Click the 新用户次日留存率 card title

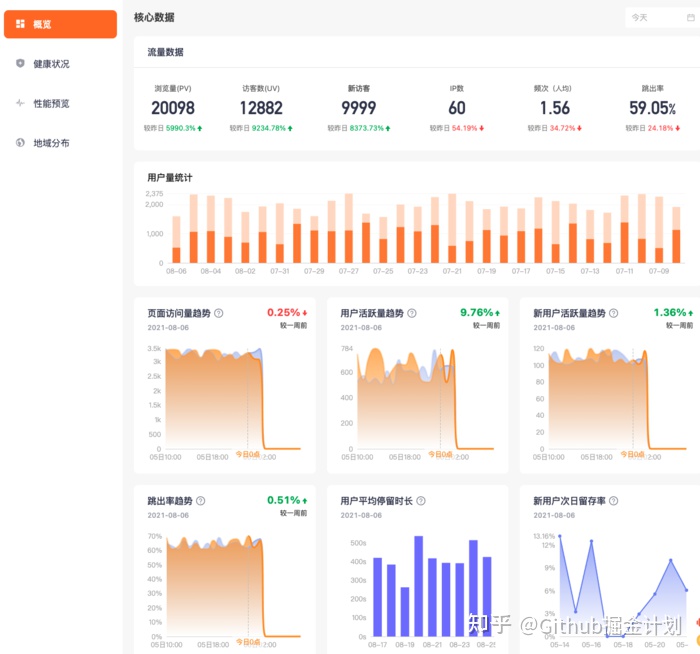point(570,501)
